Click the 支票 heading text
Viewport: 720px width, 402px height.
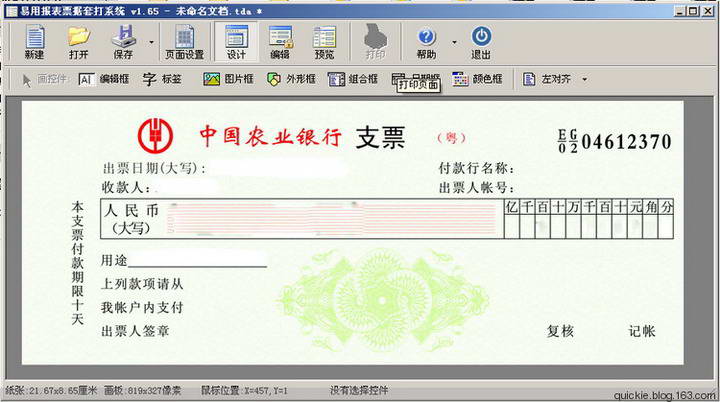pos(381,137)
